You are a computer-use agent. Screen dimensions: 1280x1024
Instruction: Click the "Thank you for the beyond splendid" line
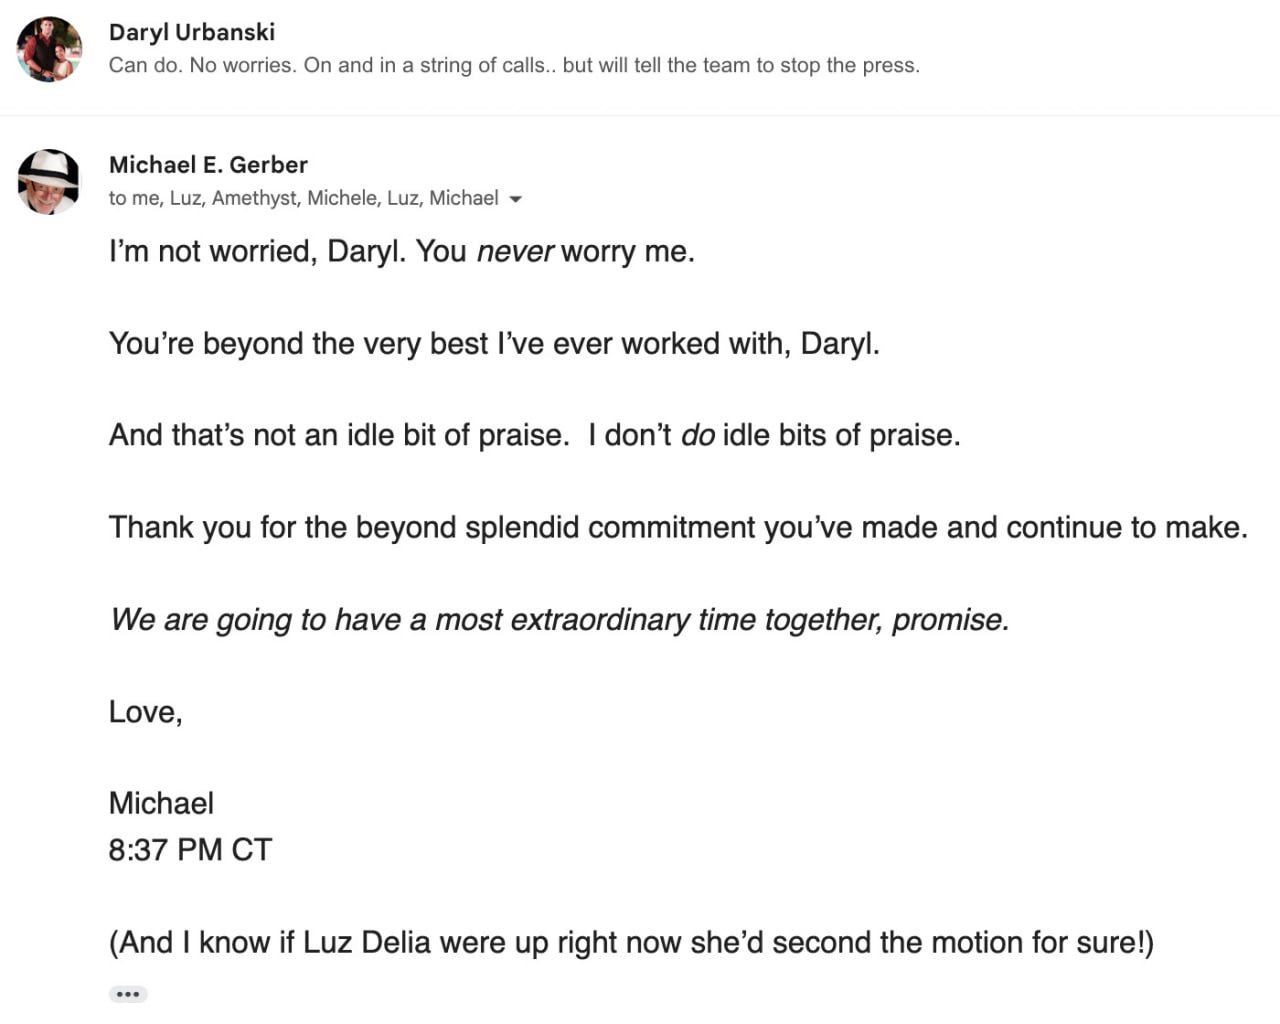click(x=678, y=528)
